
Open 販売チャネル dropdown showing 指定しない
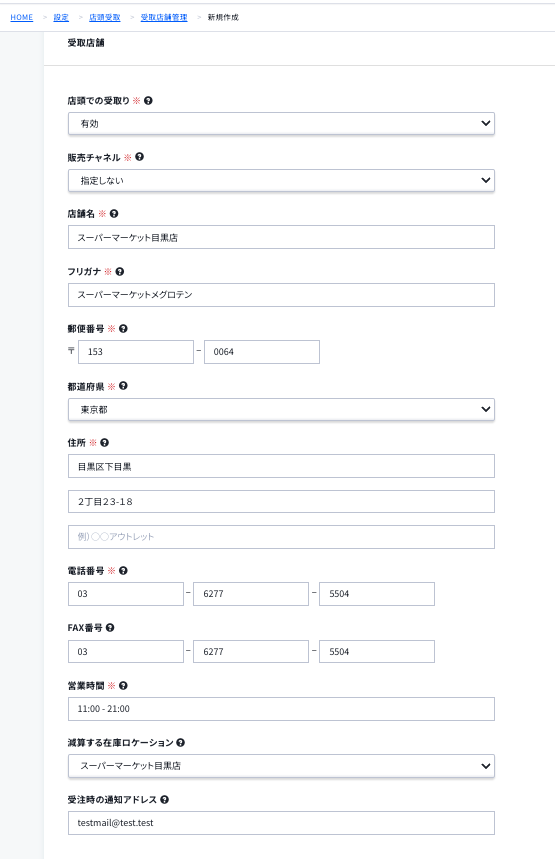(x=281, y=180)
